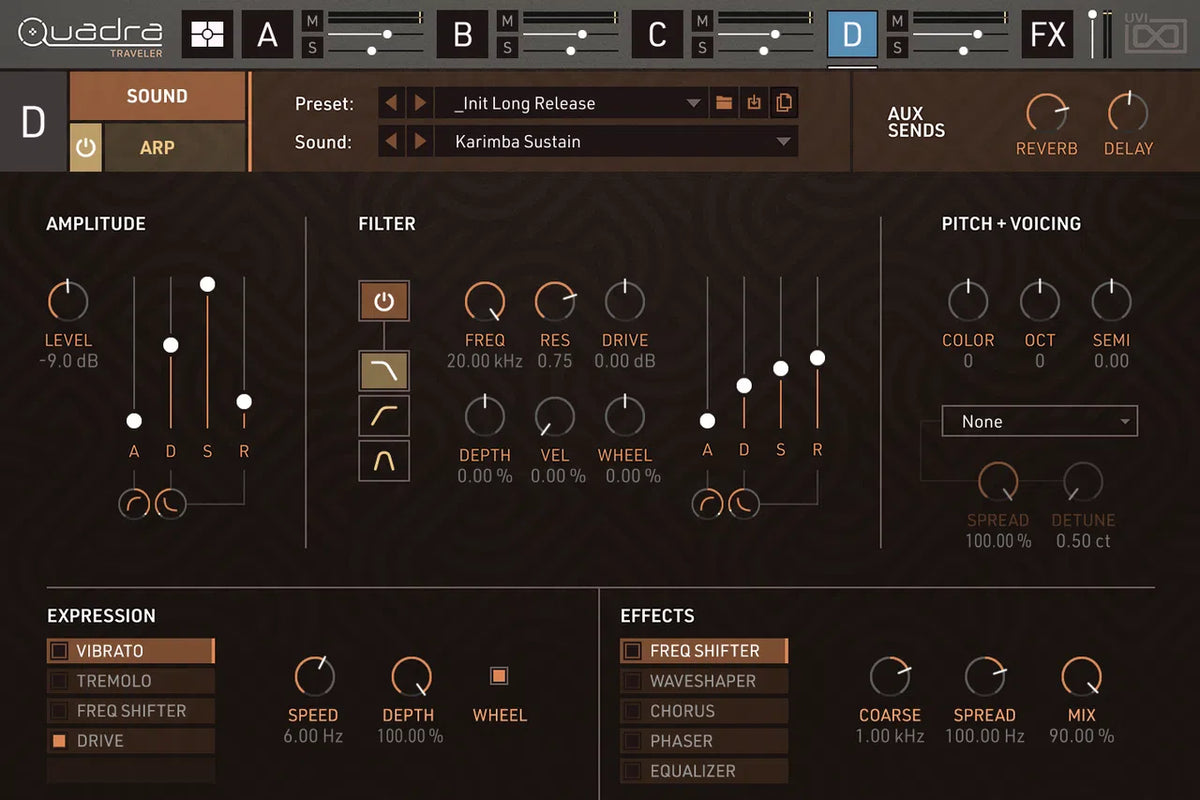
Task: Open the FX tab
Action: [1047, 35]
